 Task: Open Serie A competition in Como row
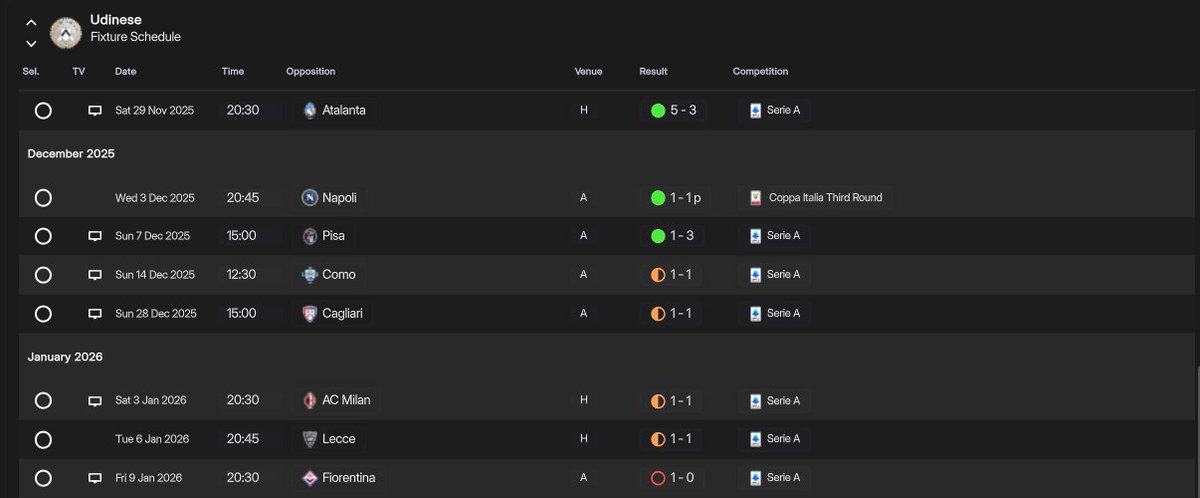coord(775,275)
